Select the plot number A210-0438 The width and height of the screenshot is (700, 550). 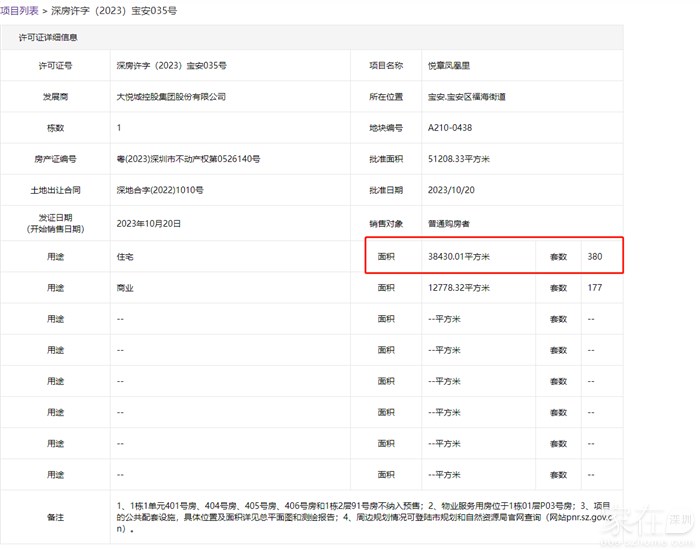[450, 128]
